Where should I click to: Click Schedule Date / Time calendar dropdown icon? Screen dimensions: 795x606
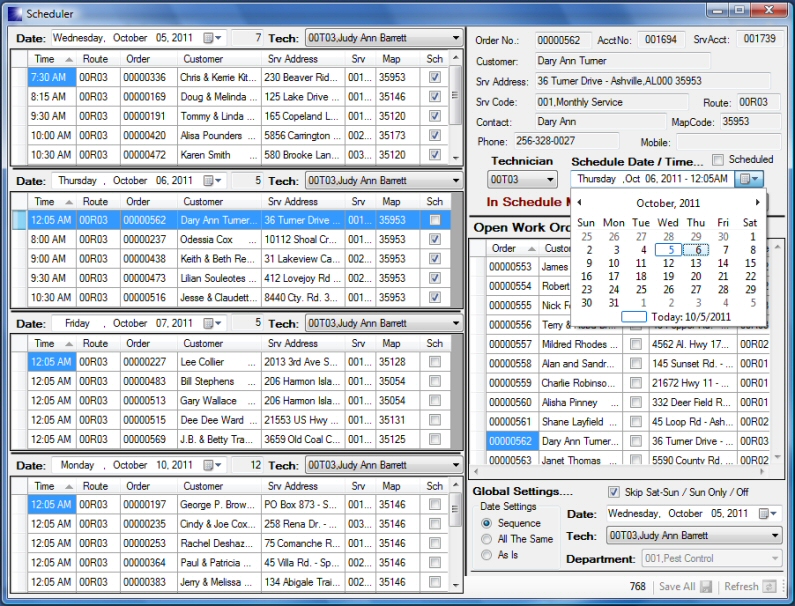point(749,179)
